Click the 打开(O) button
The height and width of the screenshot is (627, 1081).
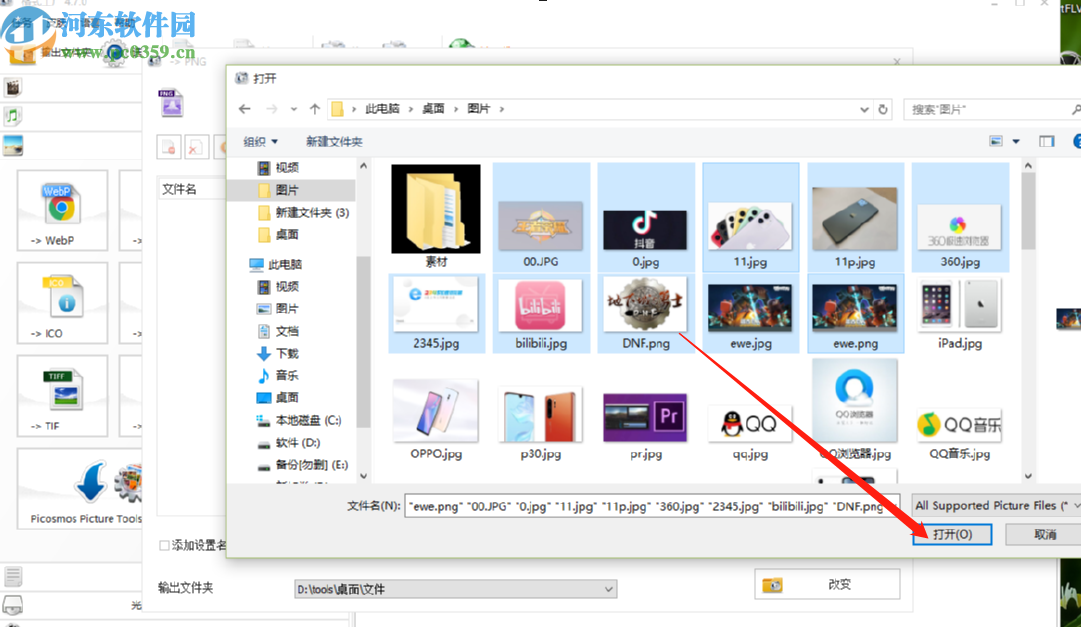tap(952, 535)
